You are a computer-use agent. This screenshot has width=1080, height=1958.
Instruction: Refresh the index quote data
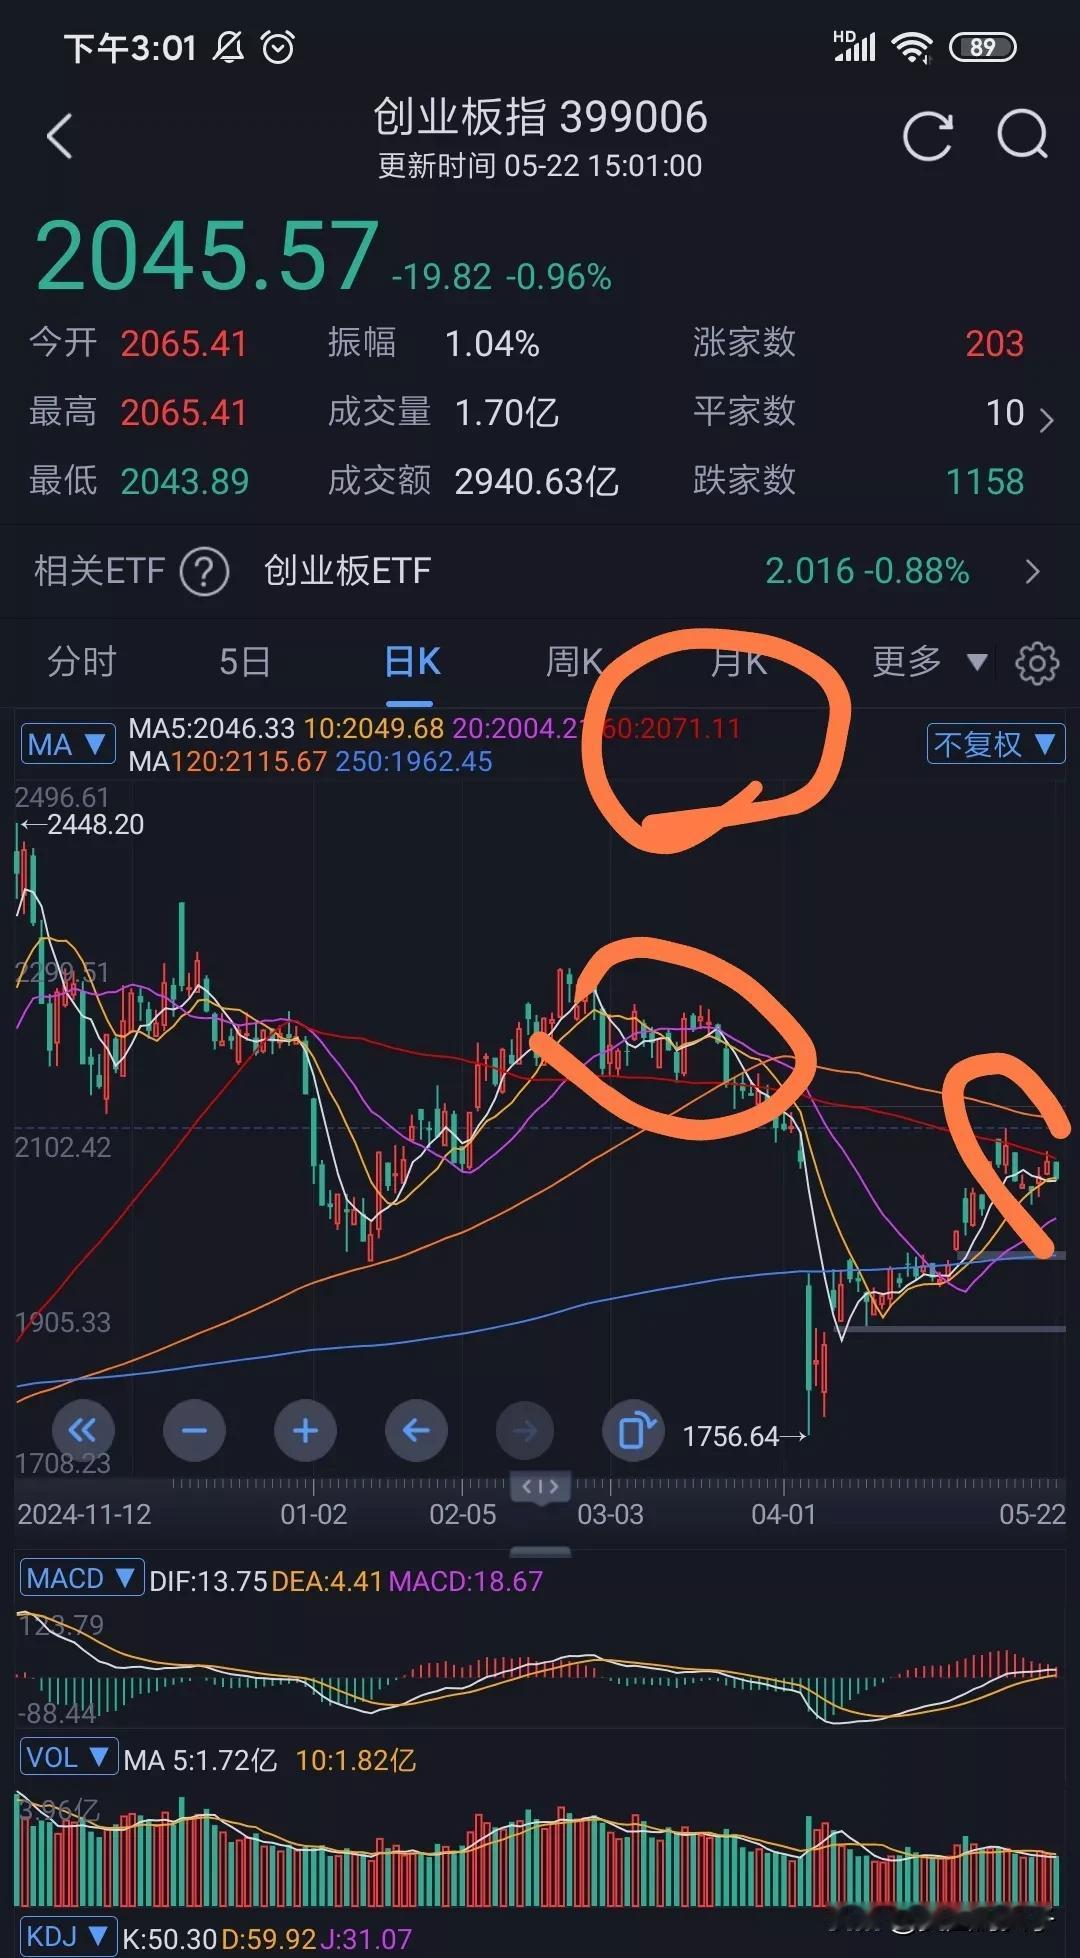point(928,136)
